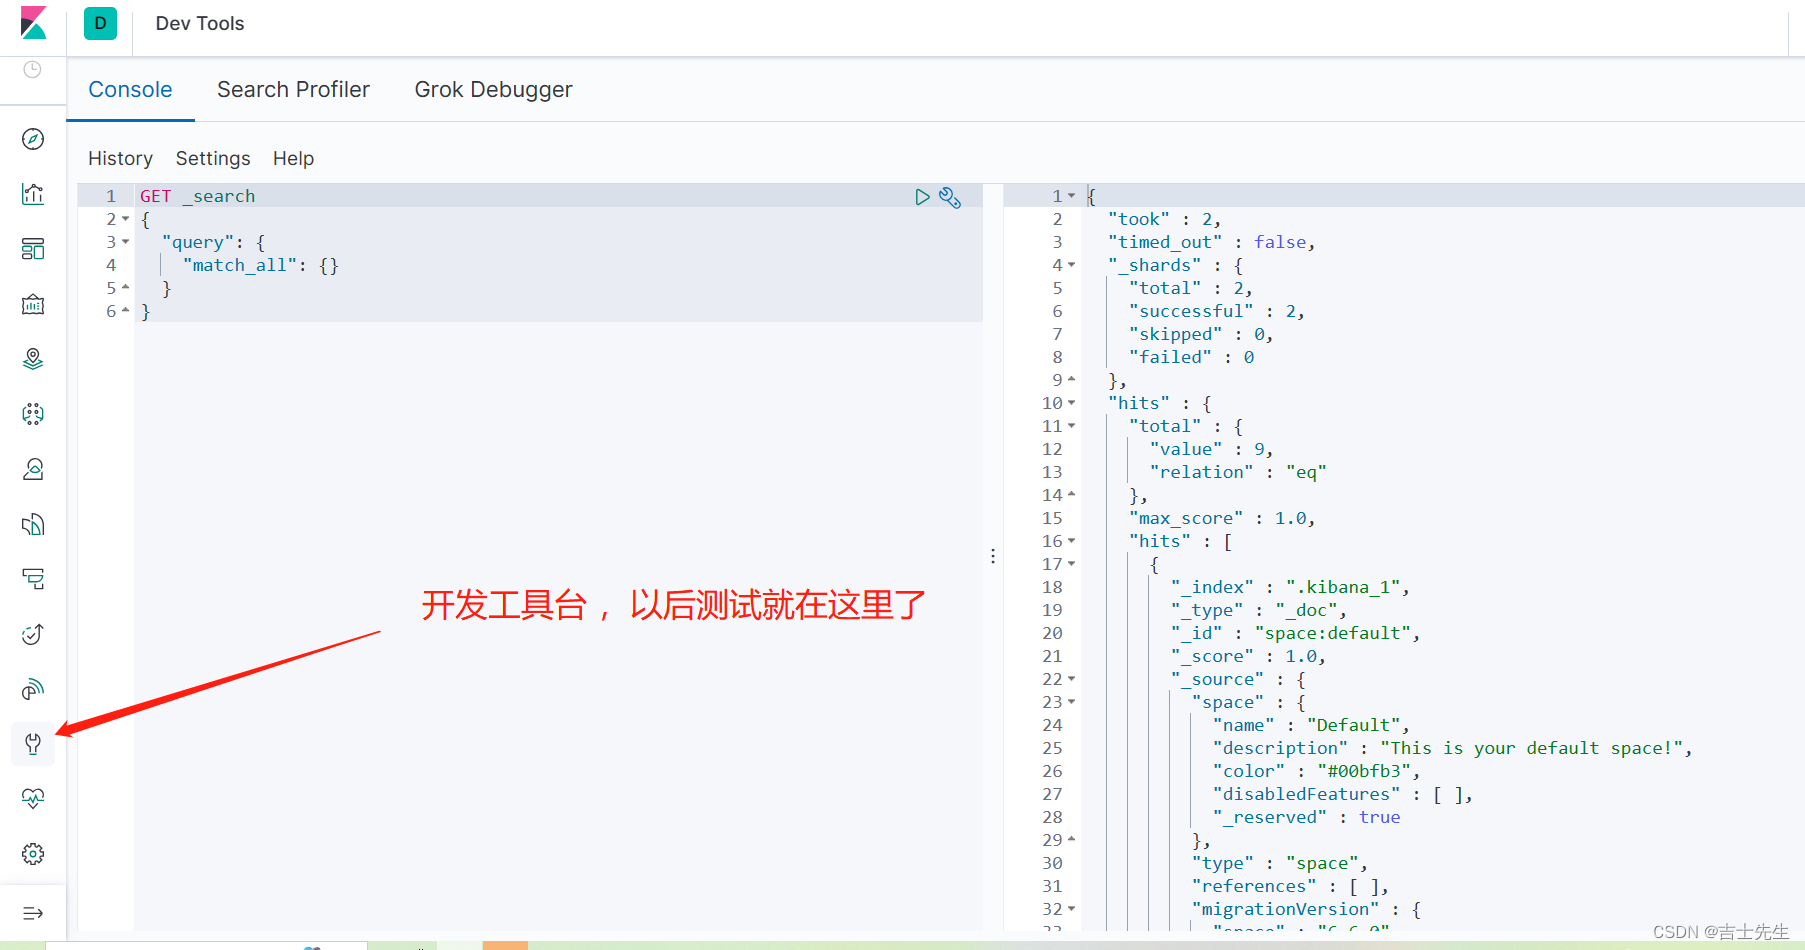This screenshot has height=950, width=1805.
Task: Open Dashboard icon in sidebar
Action: click(x=33, y=249)
